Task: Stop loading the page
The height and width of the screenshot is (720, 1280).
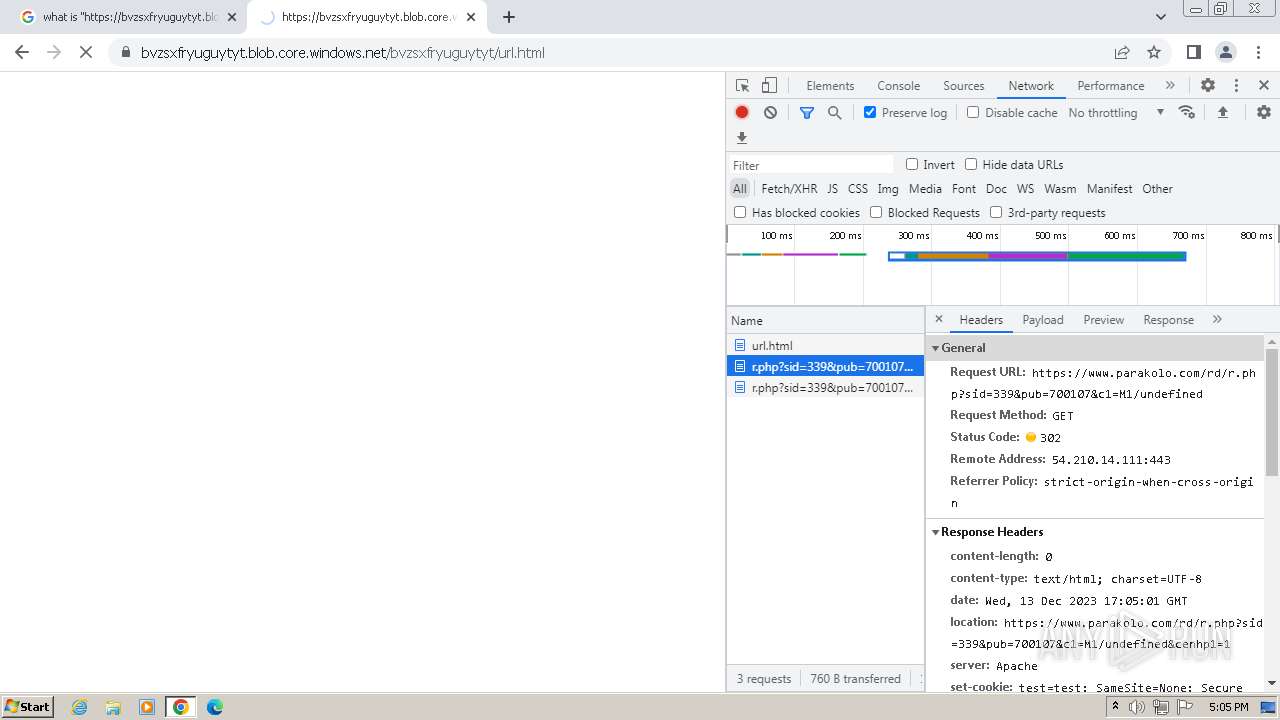Action: tap(86, 53)
